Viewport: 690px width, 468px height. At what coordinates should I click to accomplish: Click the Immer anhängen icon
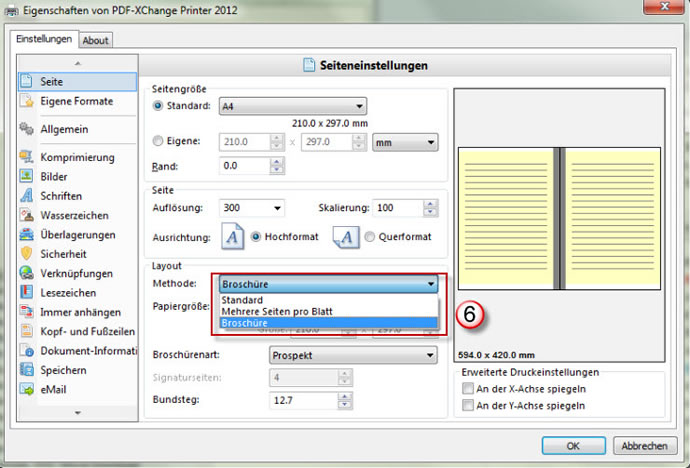pyautogui.click(x=26, y=312)
